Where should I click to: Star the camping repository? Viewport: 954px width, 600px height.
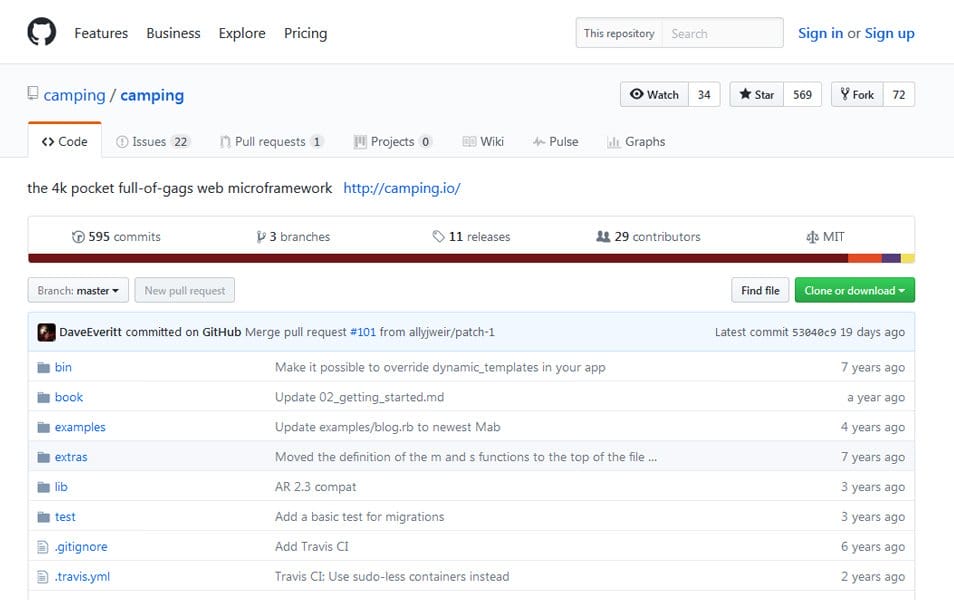click(x=757, y=94)
